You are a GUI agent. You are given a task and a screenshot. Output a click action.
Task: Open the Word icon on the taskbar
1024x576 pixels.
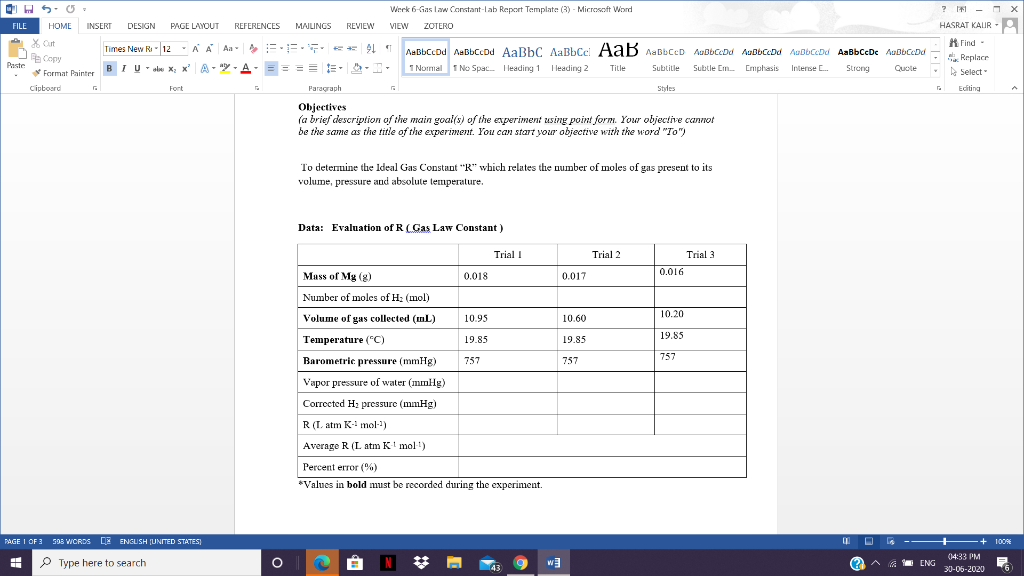[553, 562]
